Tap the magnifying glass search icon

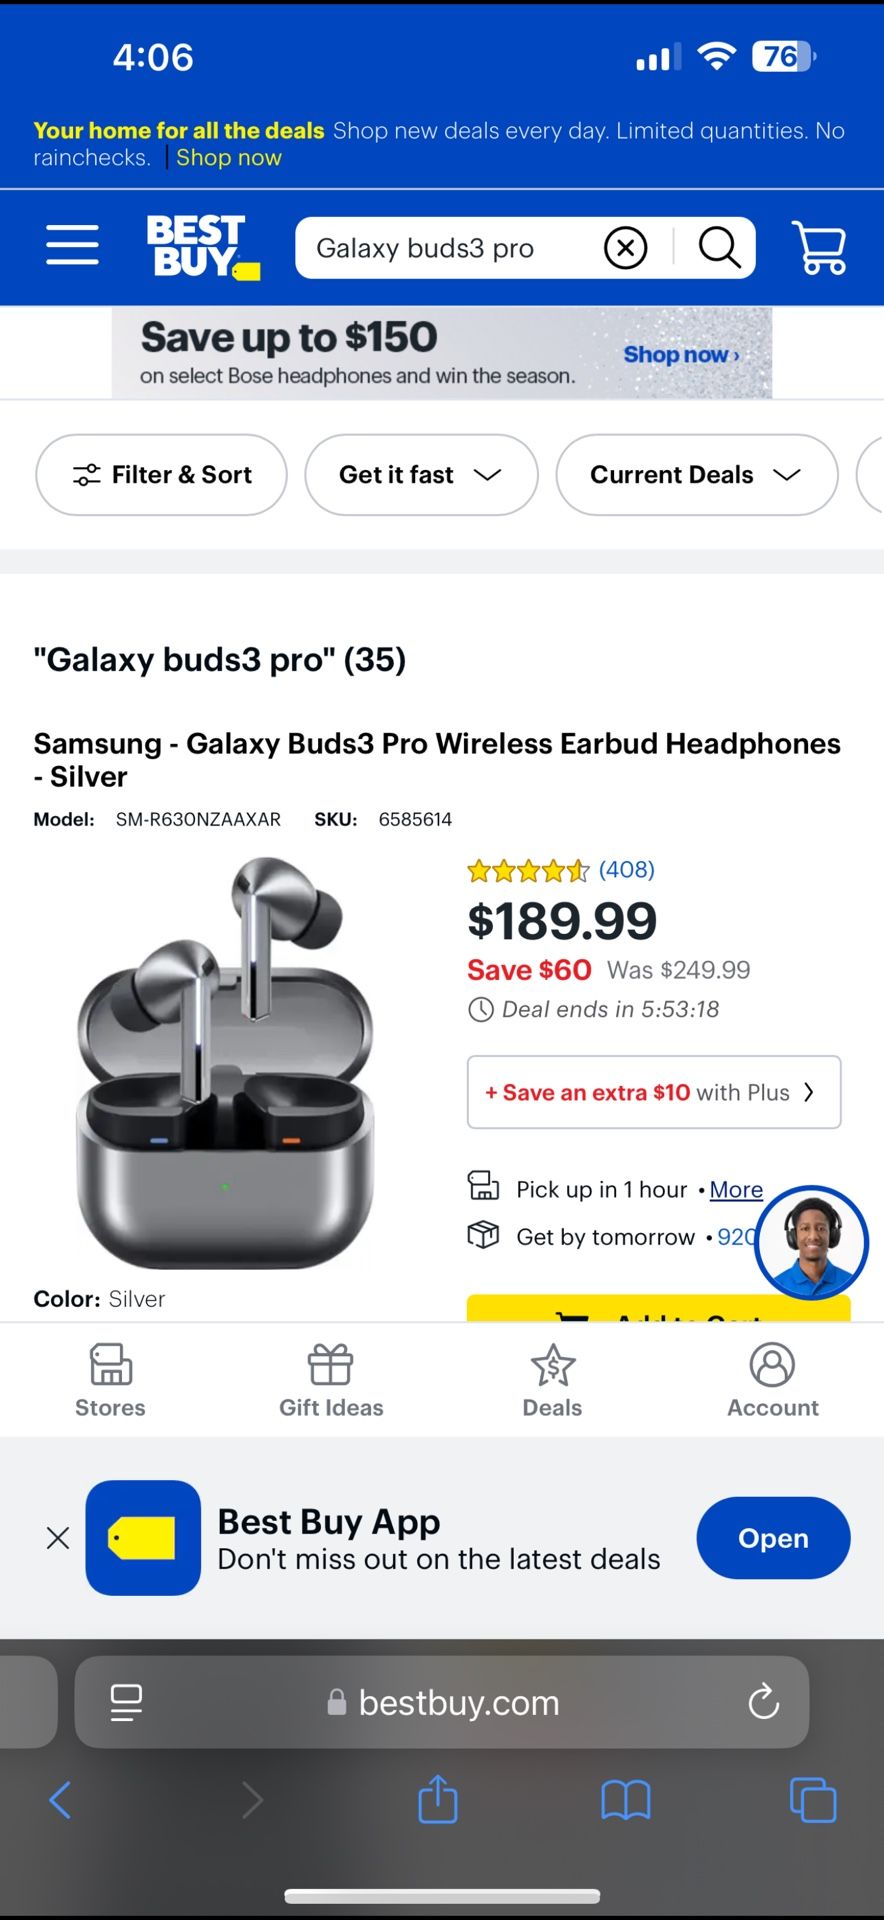pyautogui.click(x=719, y=247)
